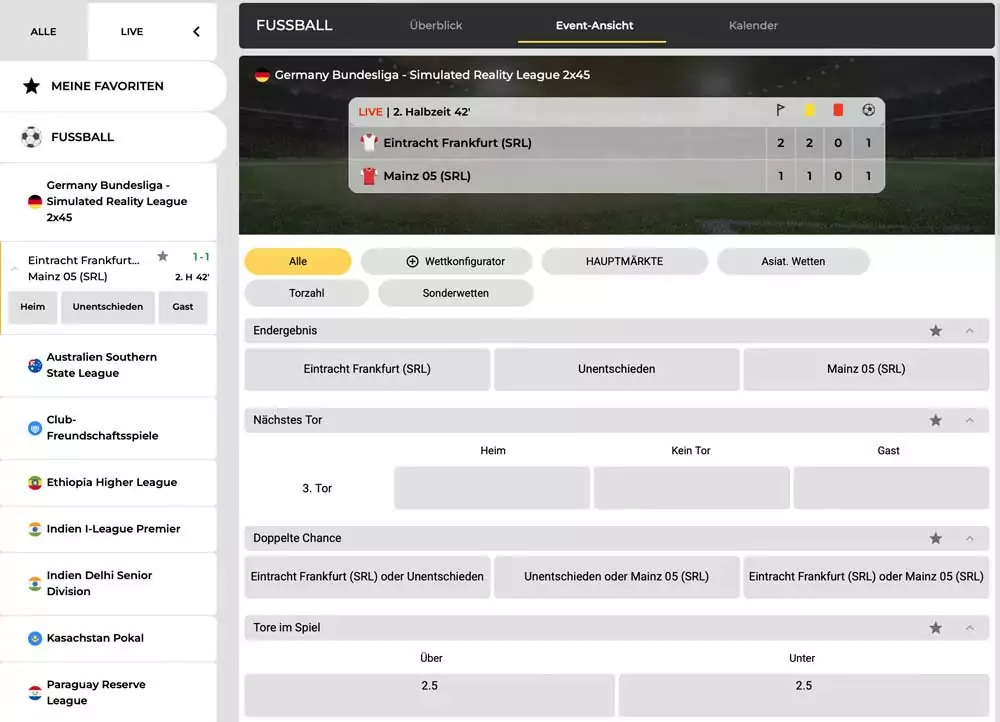This screenshot has width=1000, height=722.
Task: Bet Mainz 05 (SRL) in Endergebnis
Action: pyautogui.click(x=866, y=369)
